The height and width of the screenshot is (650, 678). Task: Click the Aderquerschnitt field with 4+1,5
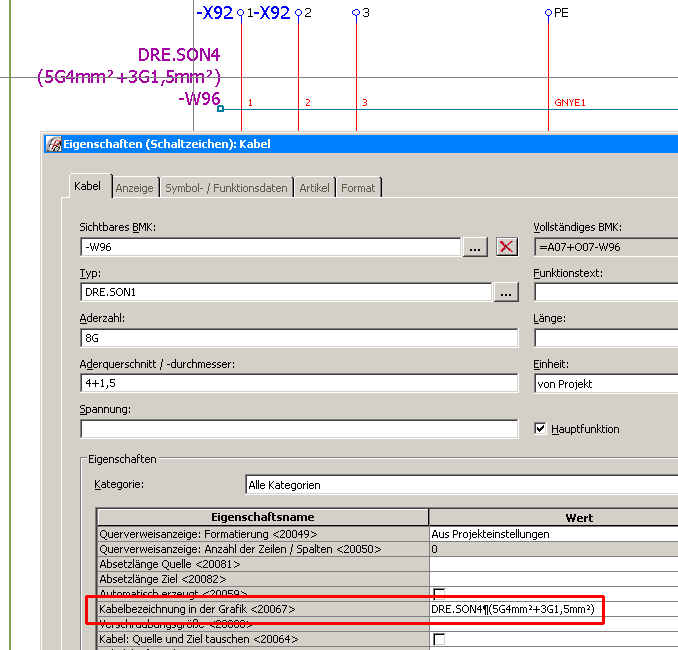coord(299,383)
